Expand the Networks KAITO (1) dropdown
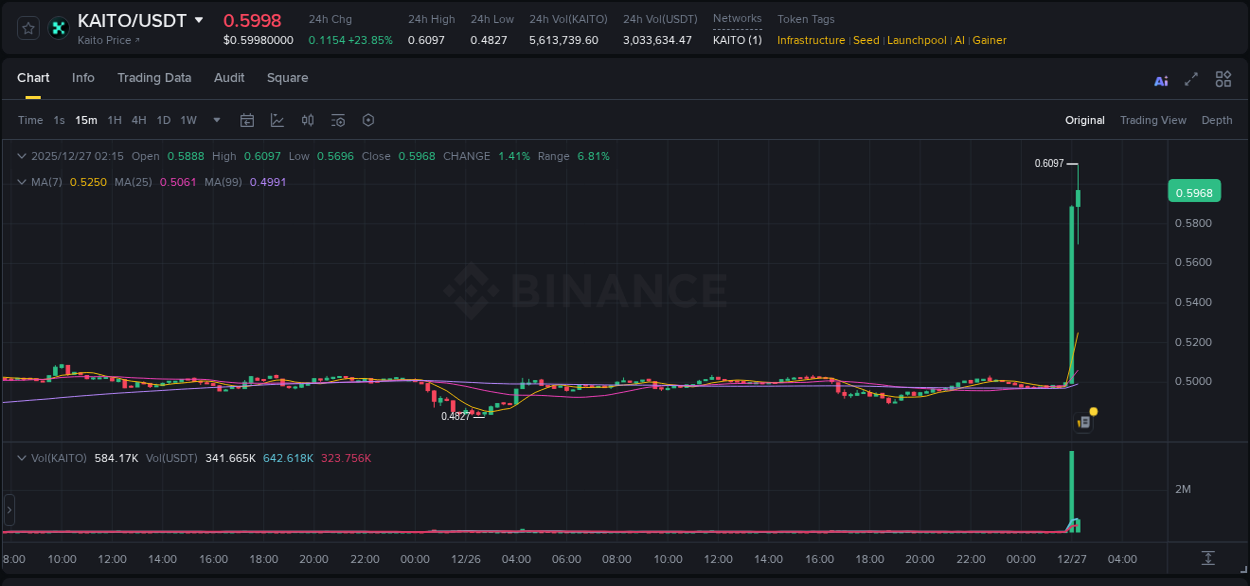Viewport: 1250px width, 586px height. [737, 40]
